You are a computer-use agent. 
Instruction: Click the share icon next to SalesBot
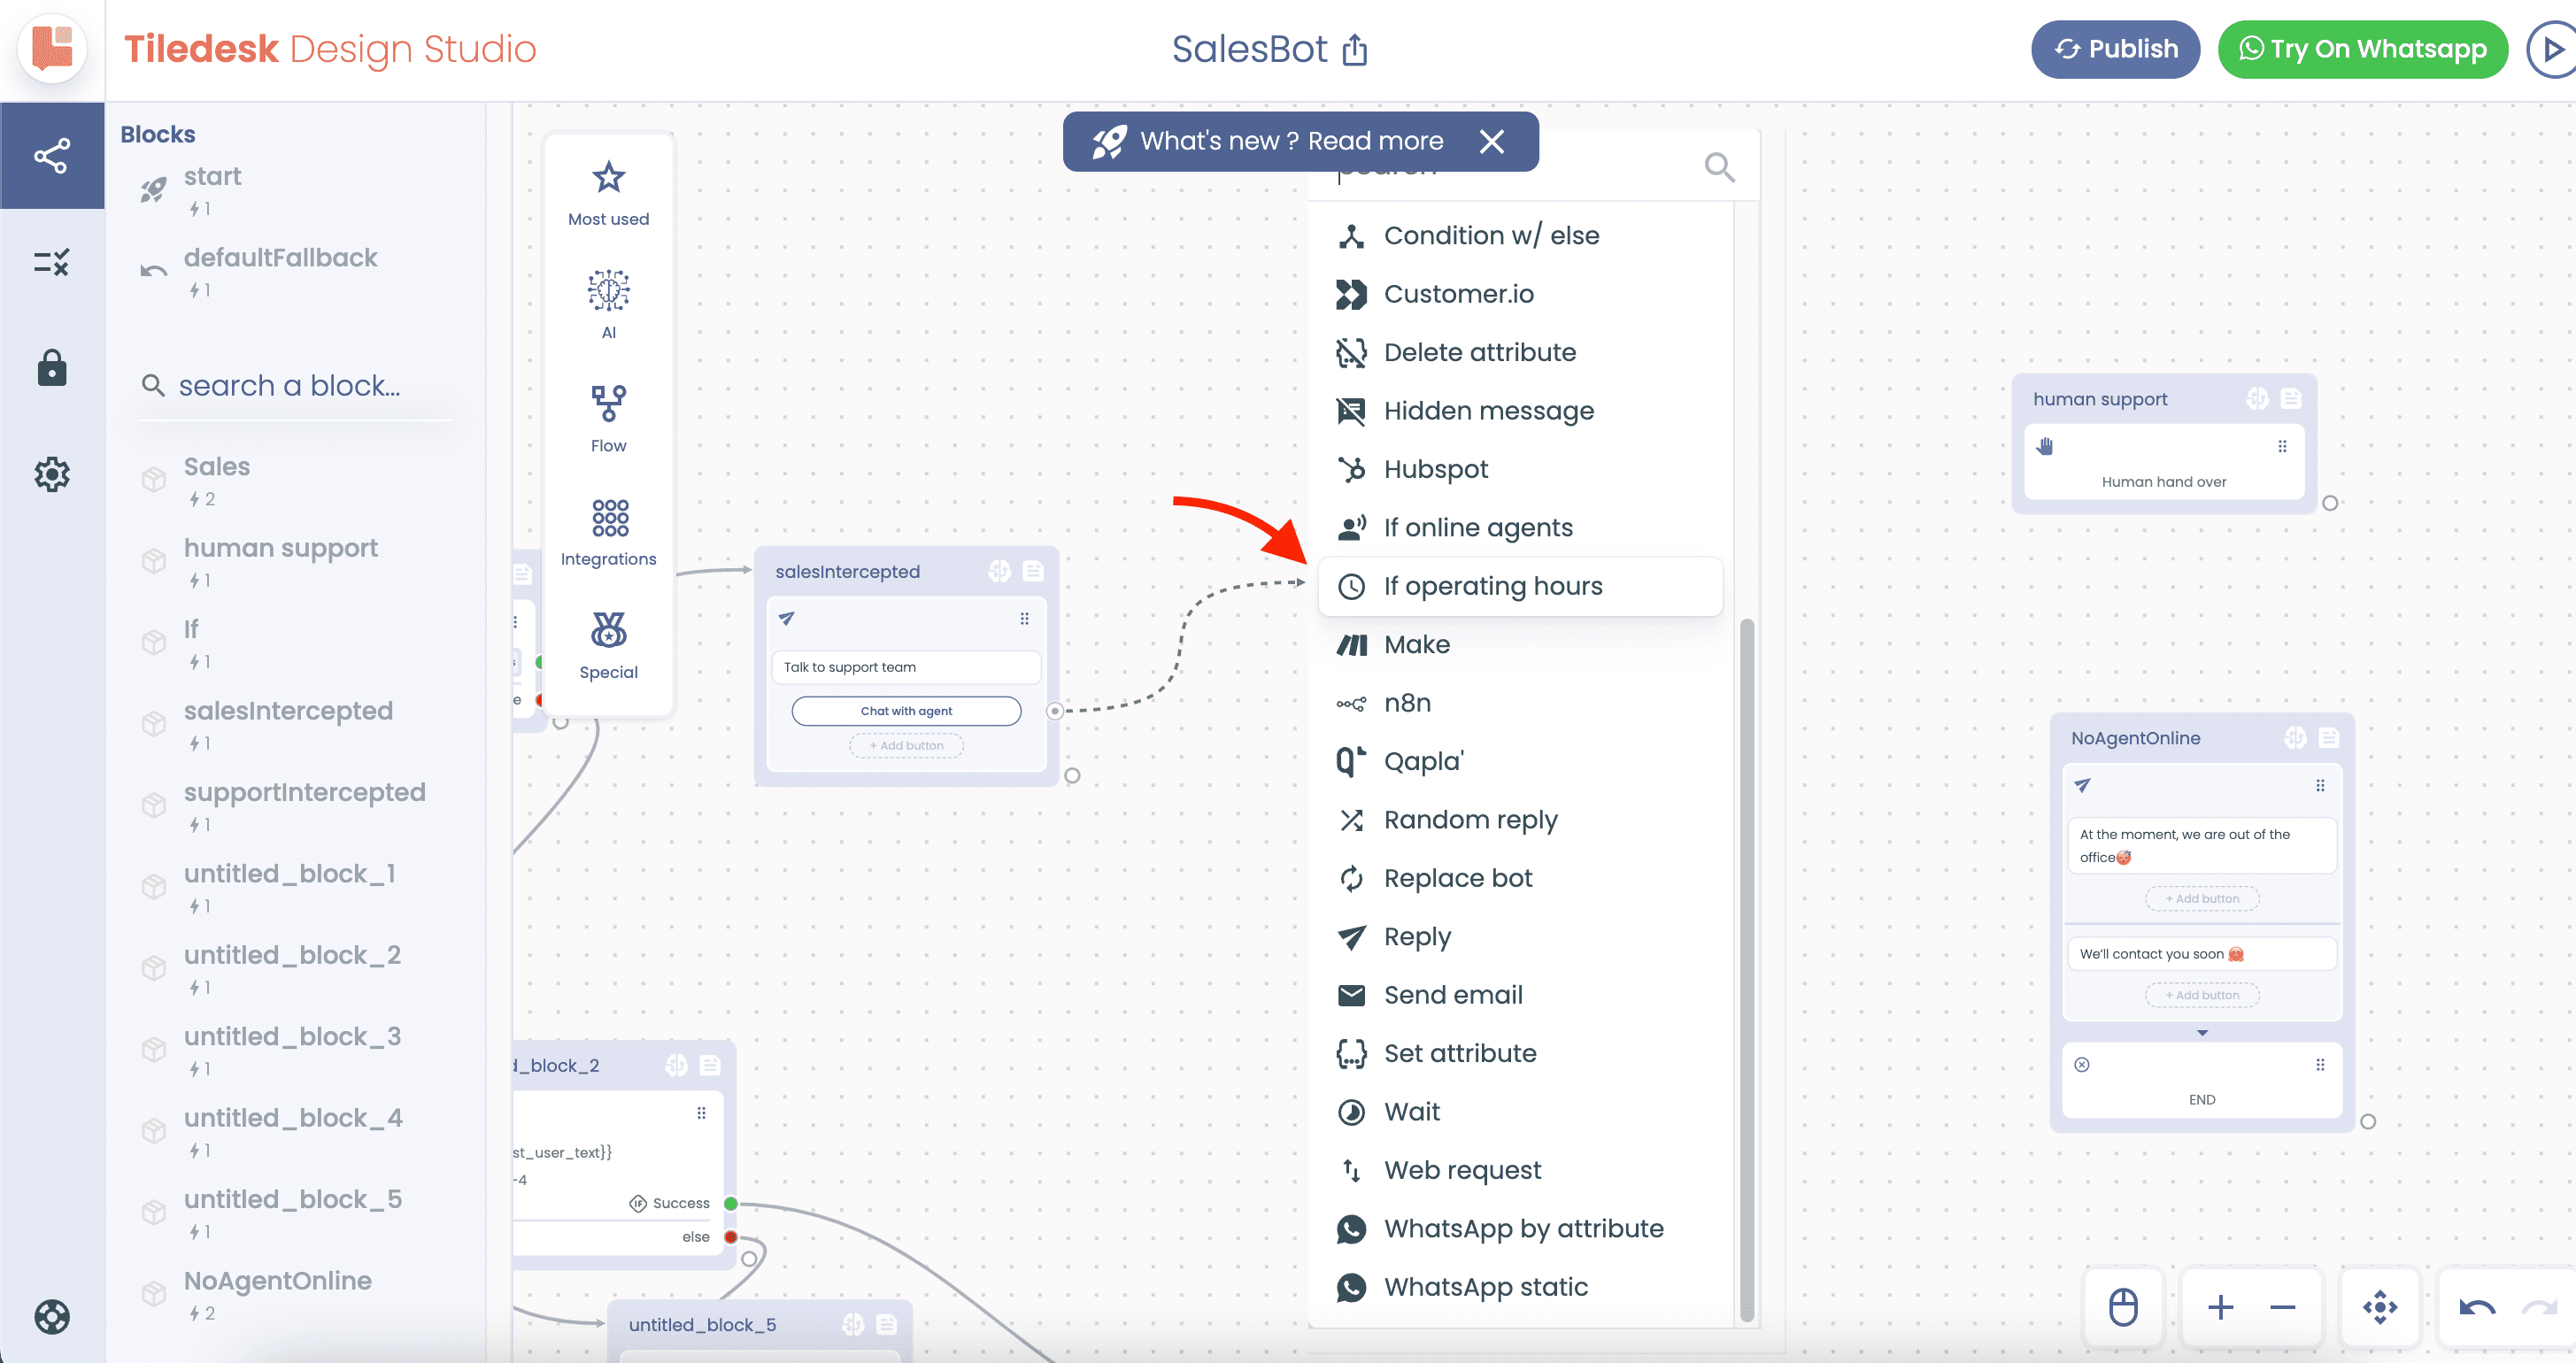click(x=1355, y=49)
